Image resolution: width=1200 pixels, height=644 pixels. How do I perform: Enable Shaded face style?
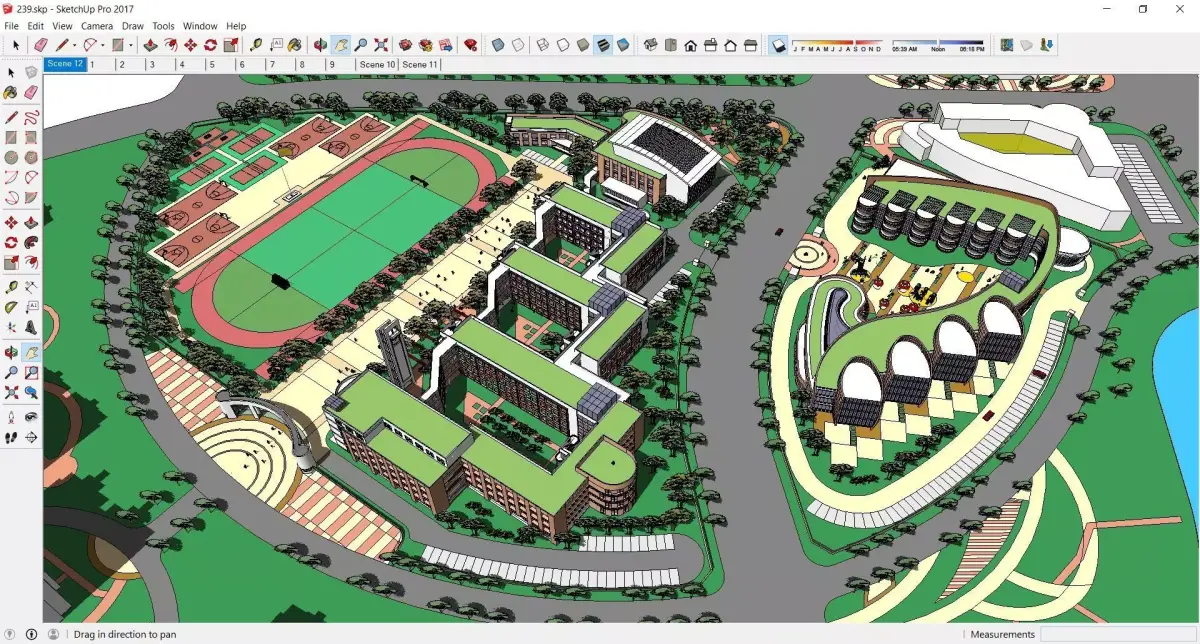click(583, 45)
